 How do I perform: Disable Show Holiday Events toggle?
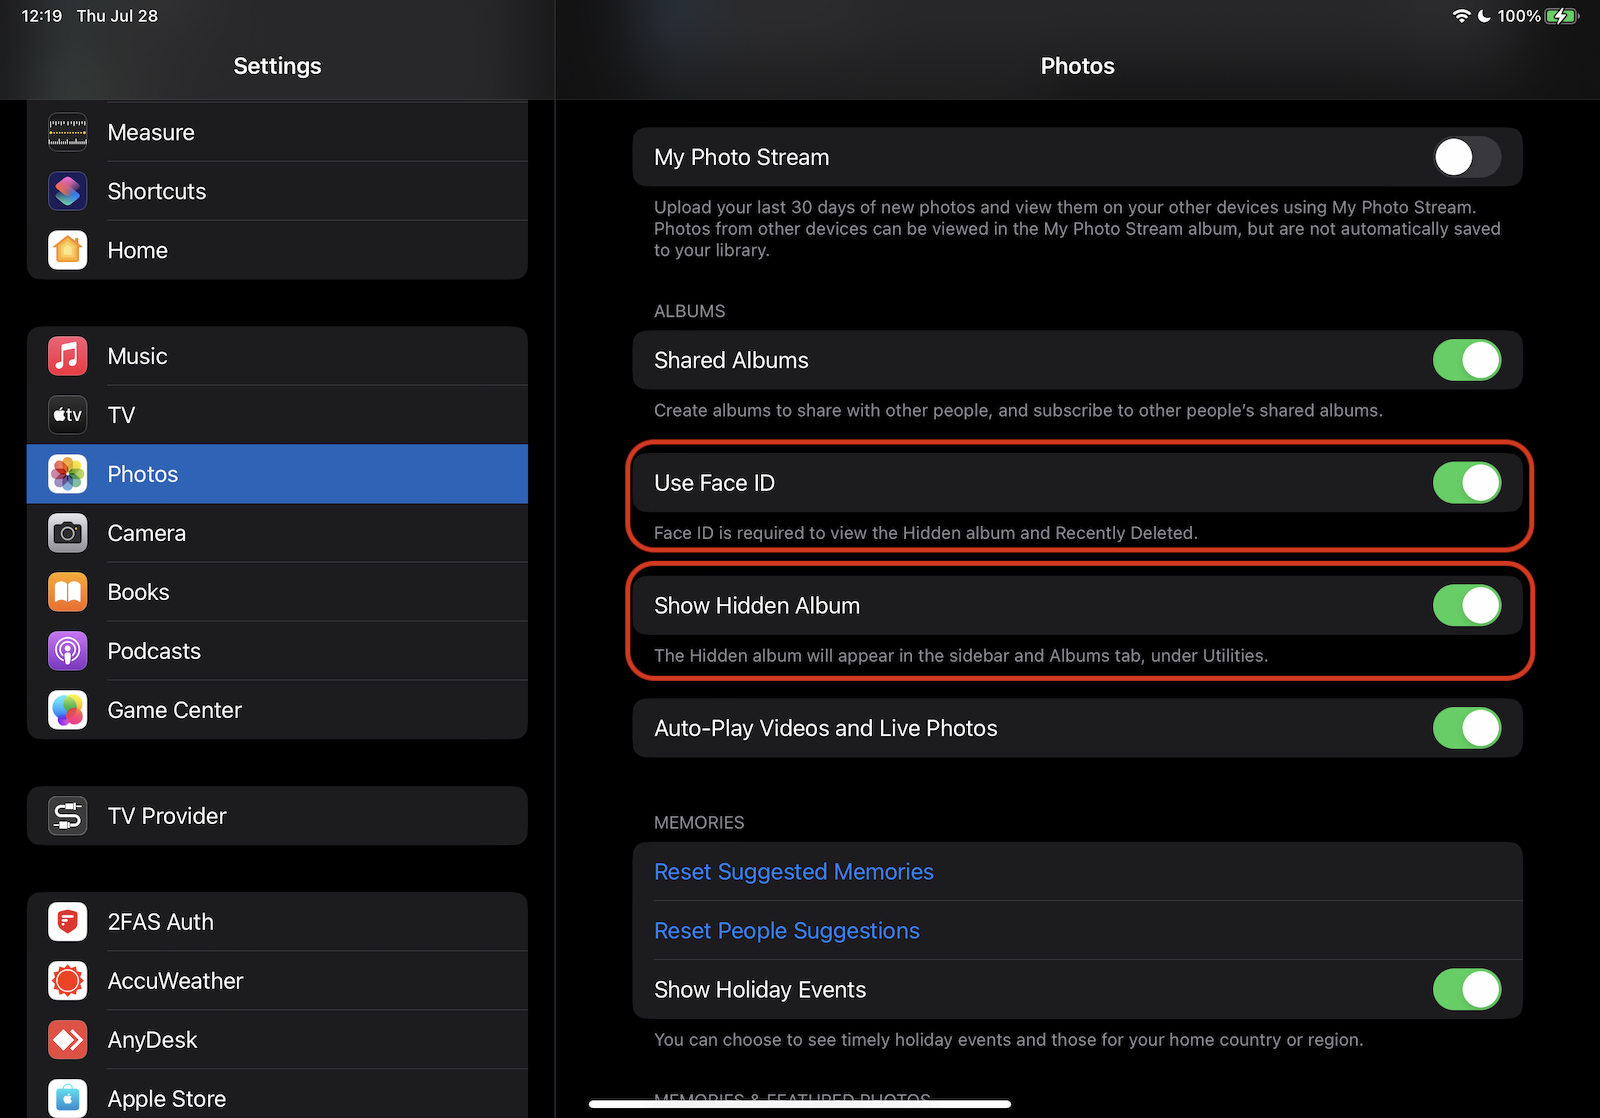[1466, 990]
